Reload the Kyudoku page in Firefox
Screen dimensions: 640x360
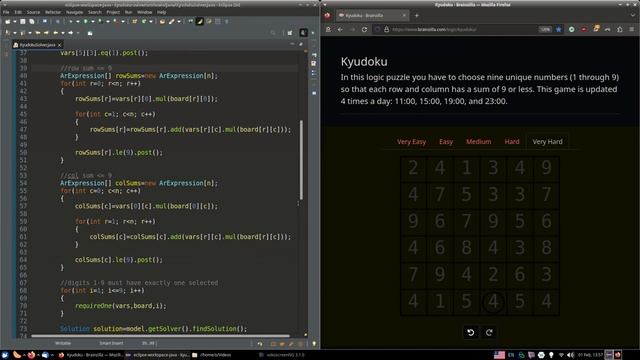364,29
